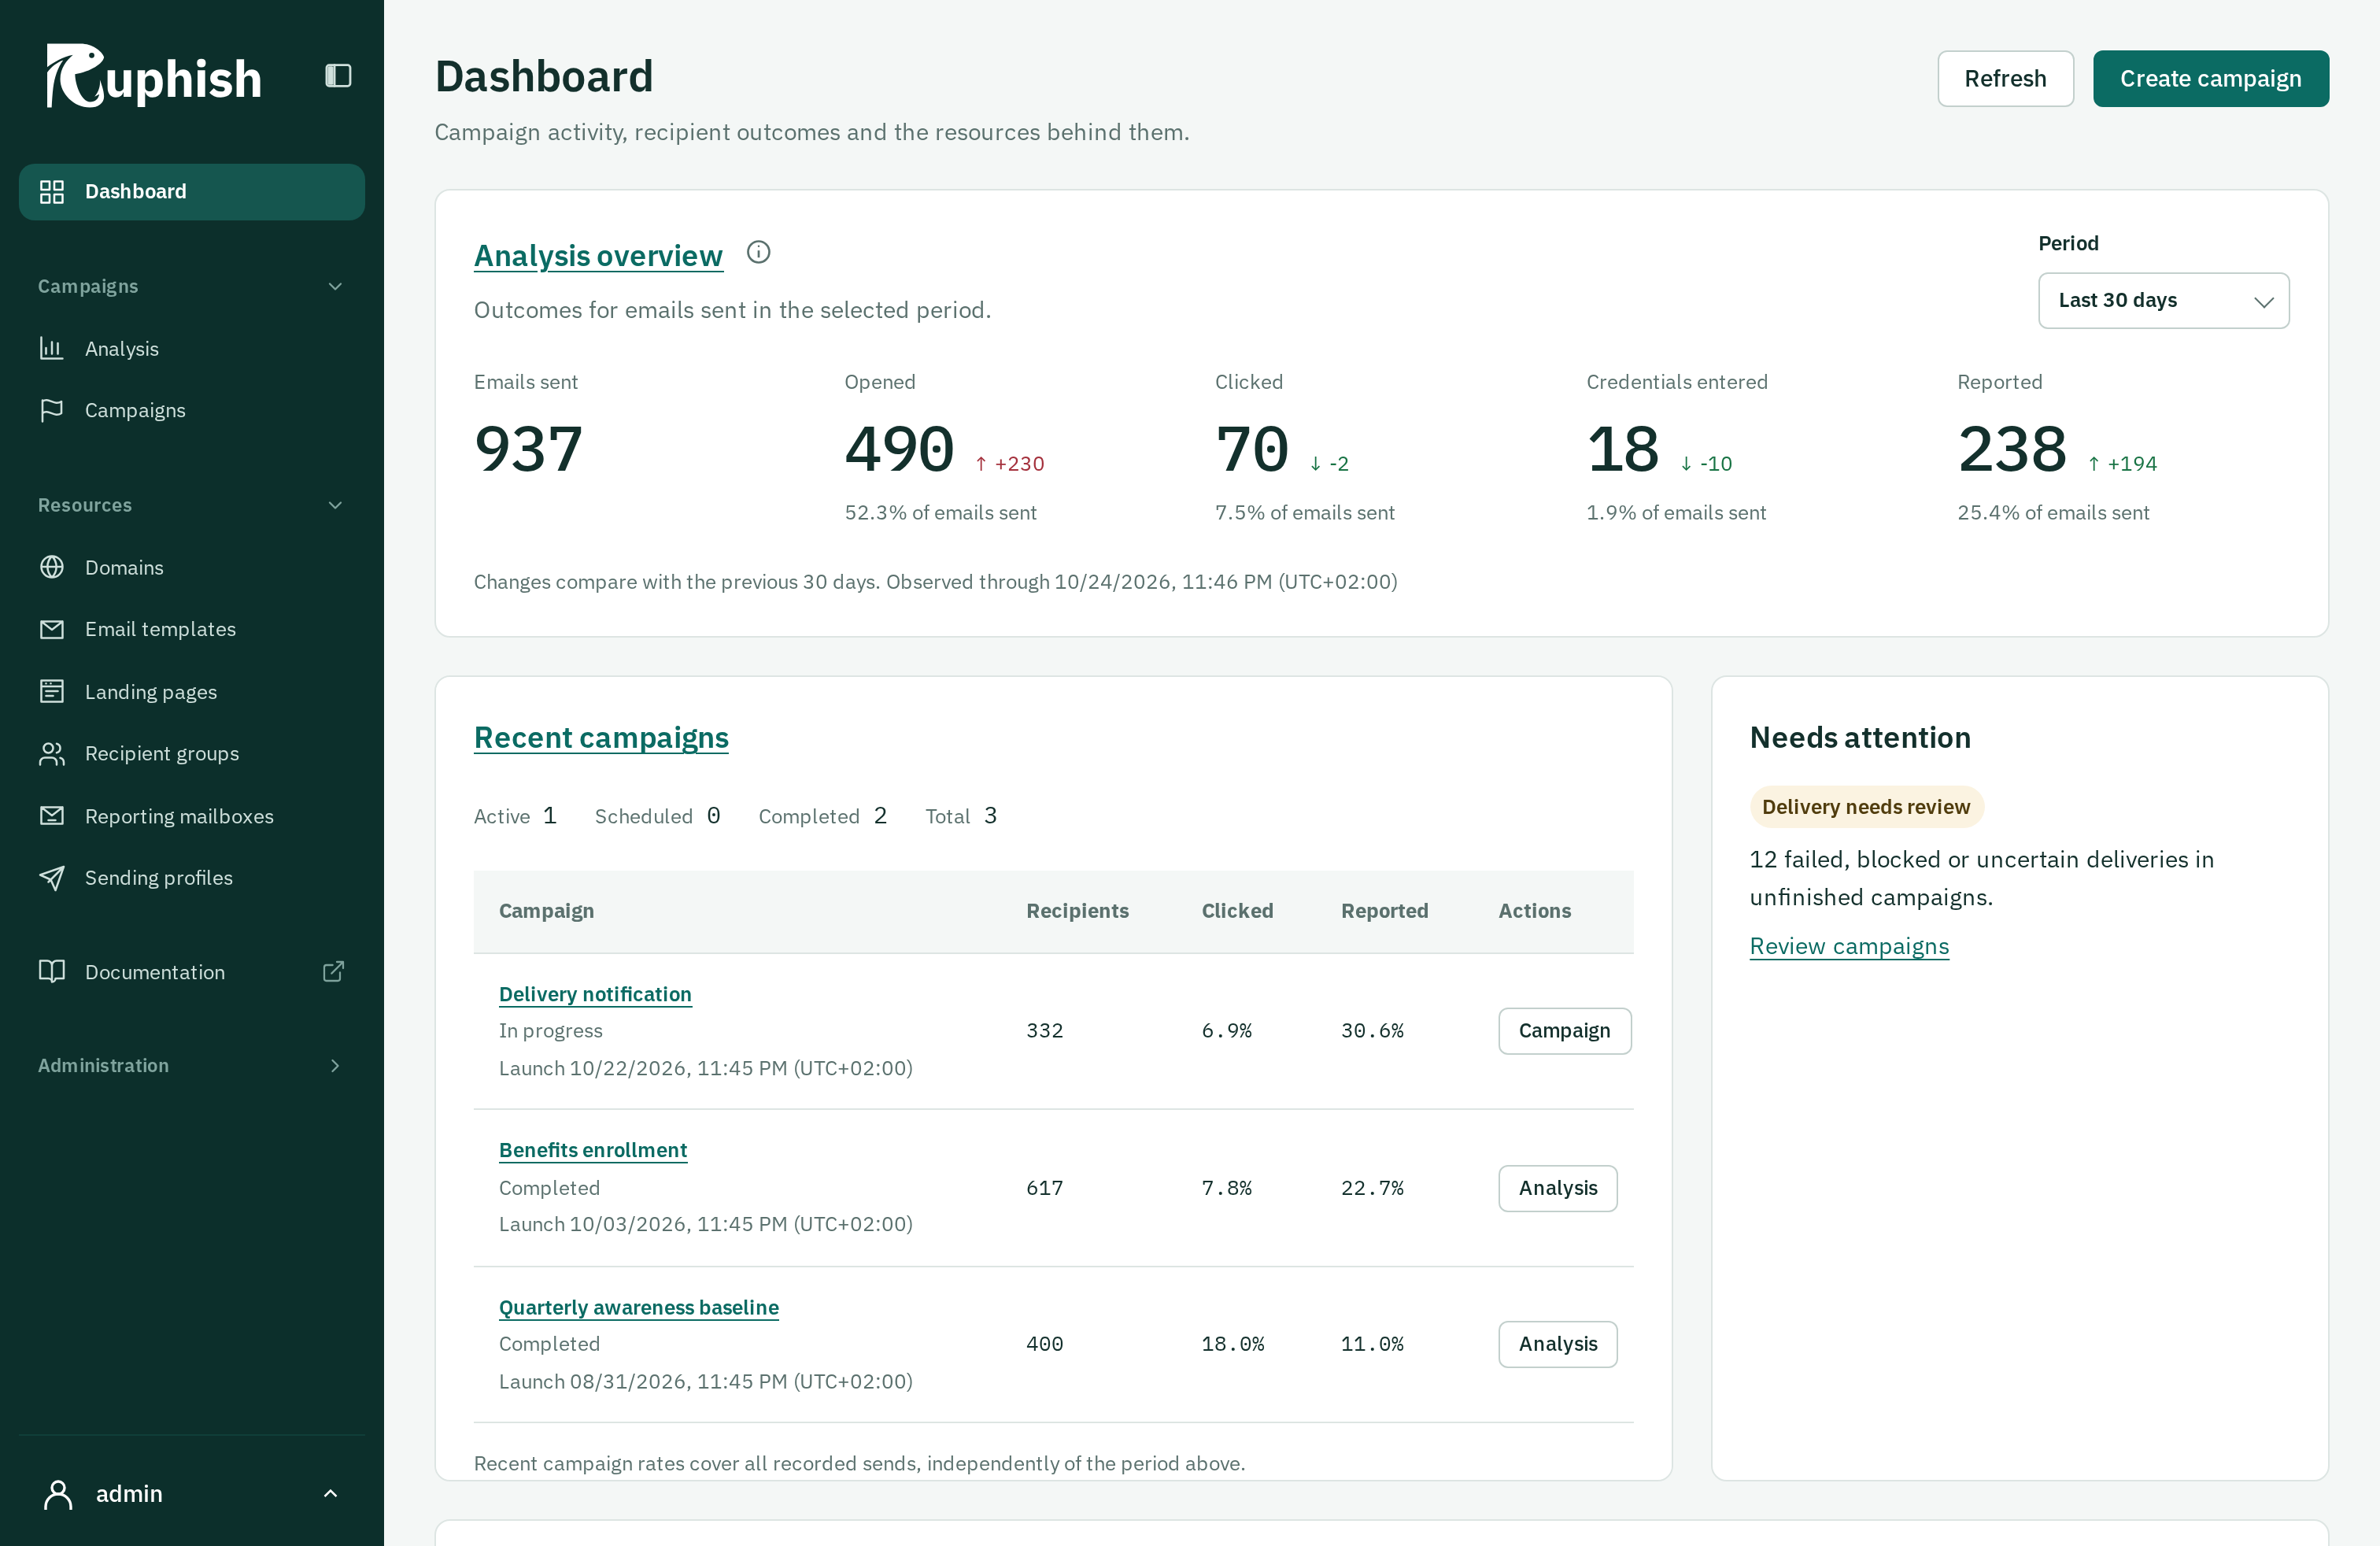Screen dimensions: 2380x1546
Task: Open the Recent campaigns heading link
Action: click(x=601, y=737)
